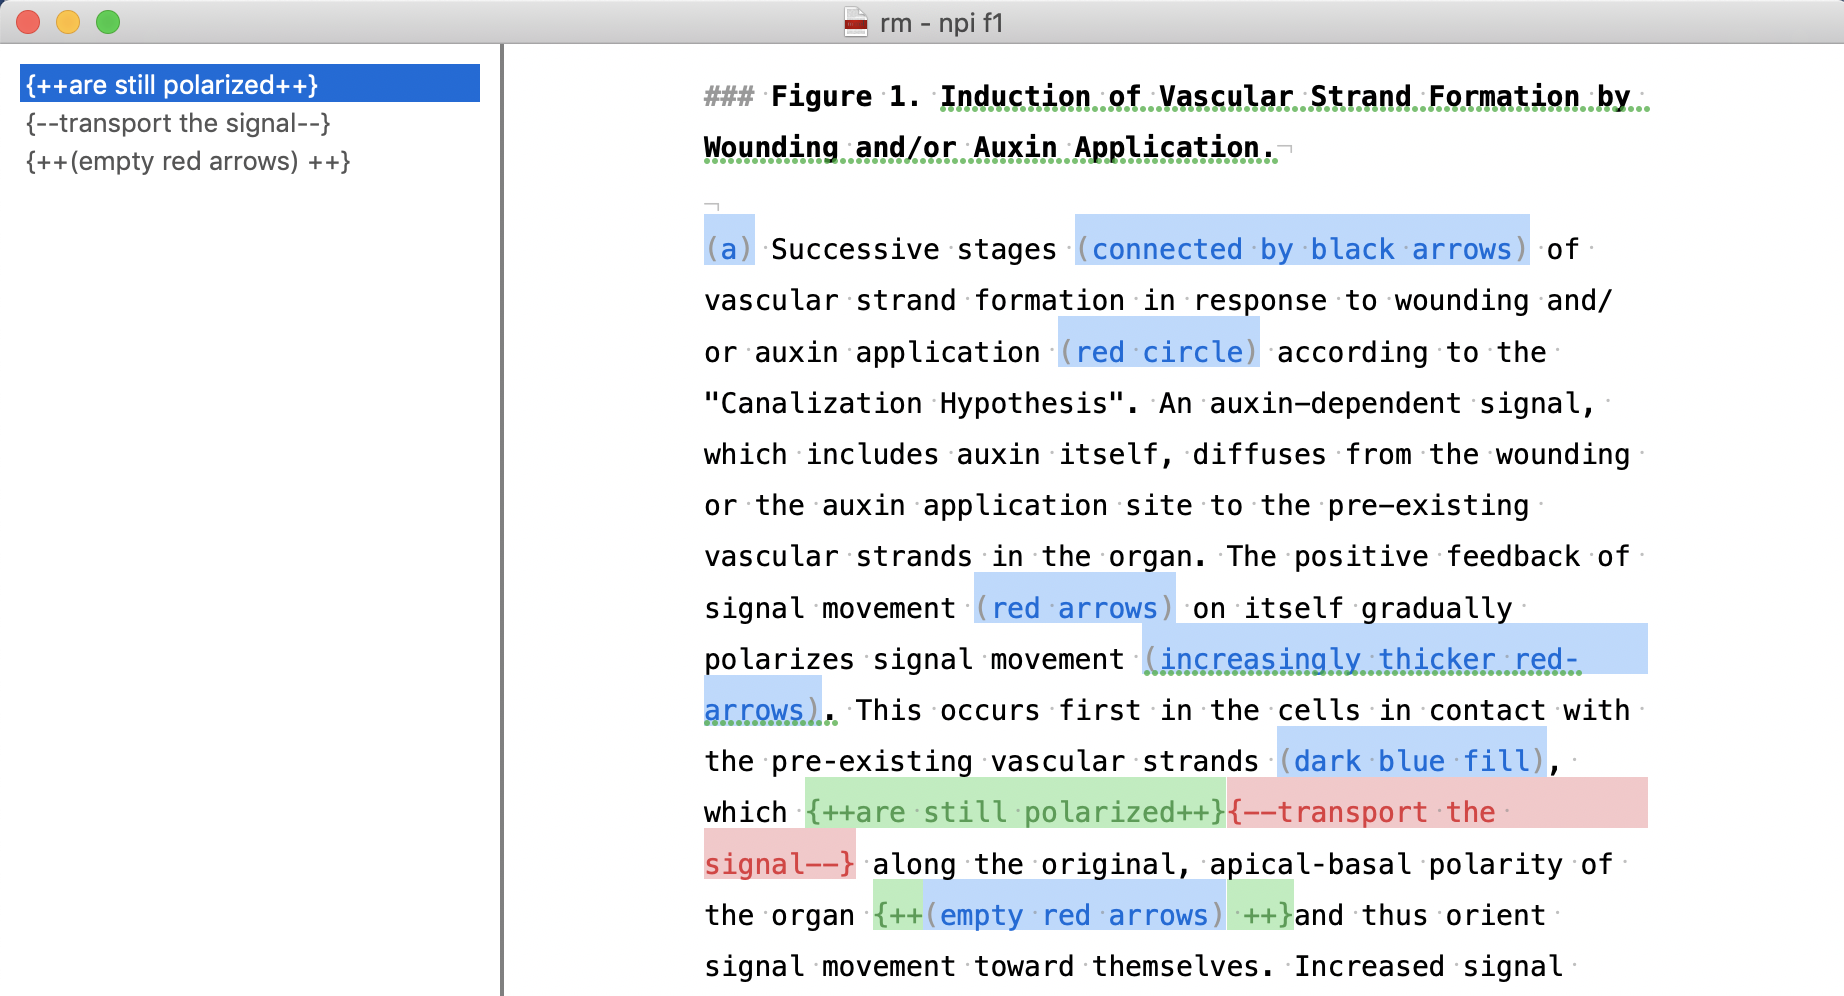This screenshot has width=1844, height=996.
Task: Close the window with the red button
Action: coord(28,22)
